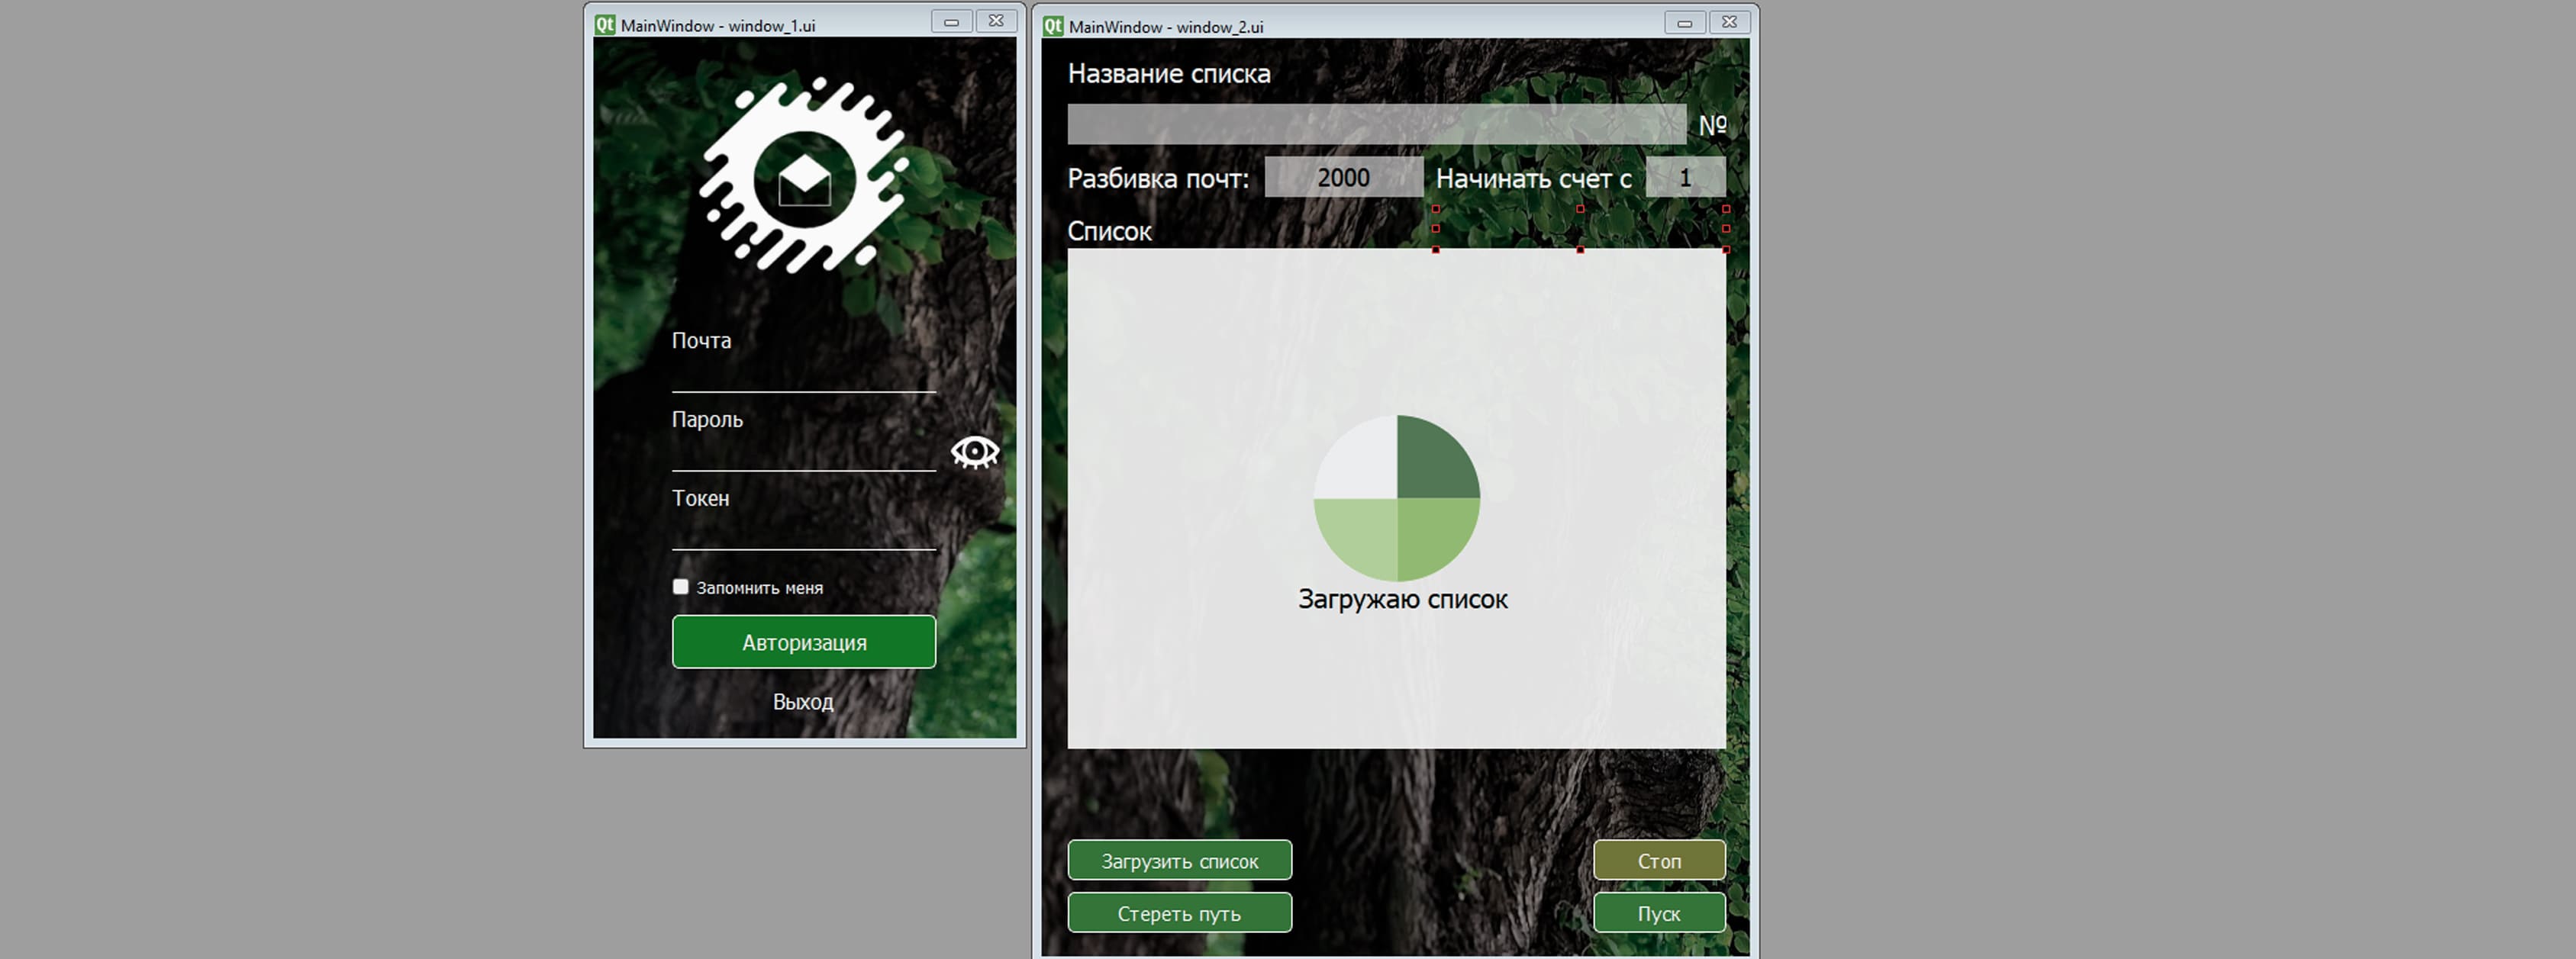The width and height of the screenshot is (2576, 959).
Task: Click the Qt icon in window_2.ui title bar
Action: [x=1052, y=26]
